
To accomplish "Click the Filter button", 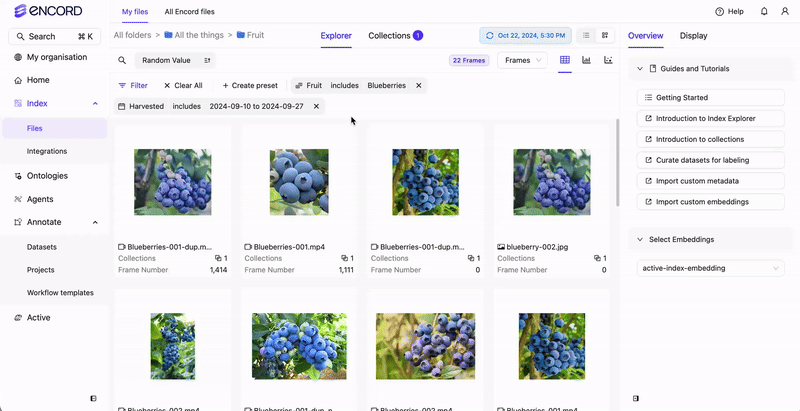I will [x=133, y=86].
